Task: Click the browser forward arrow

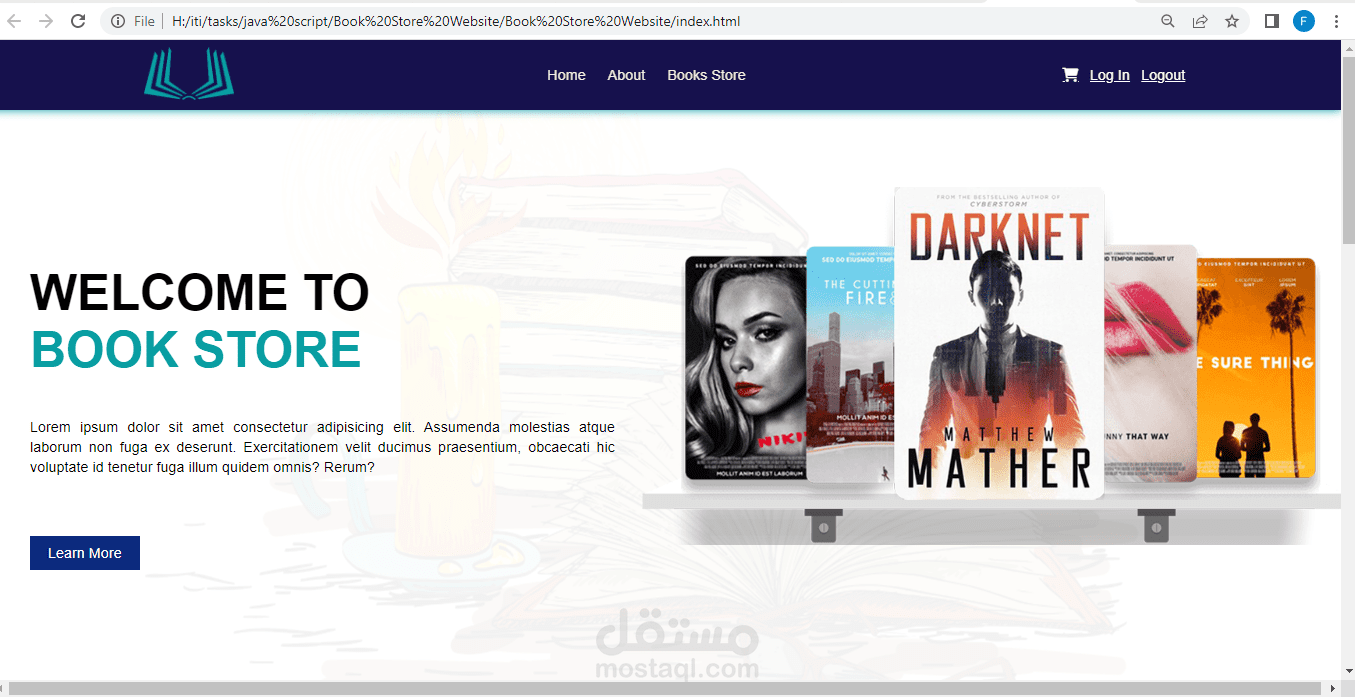Action: 45,21
